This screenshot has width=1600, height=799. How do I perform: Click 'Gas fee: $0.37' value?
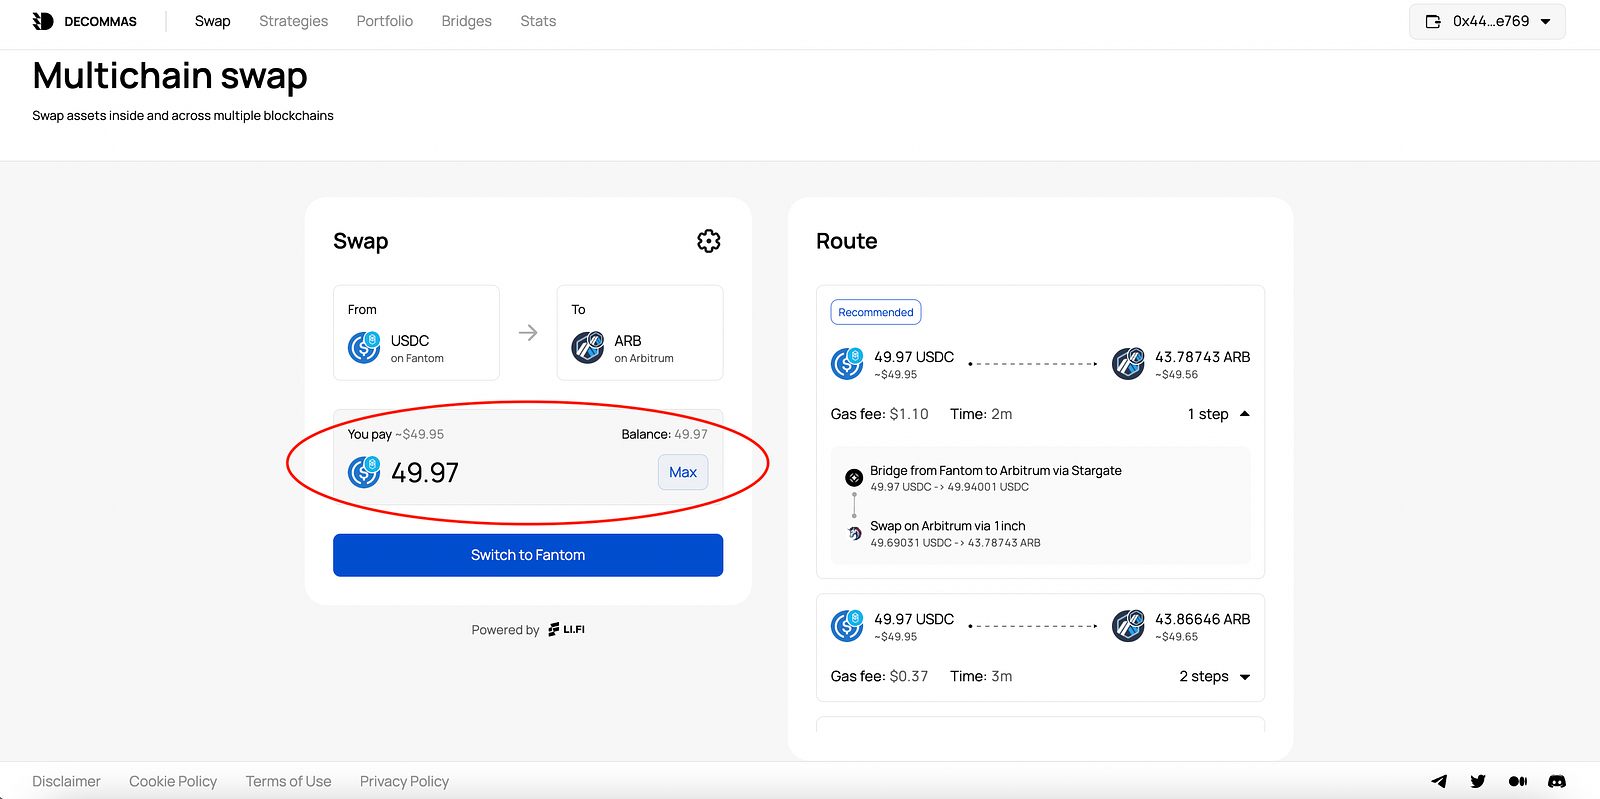(880, 677)
